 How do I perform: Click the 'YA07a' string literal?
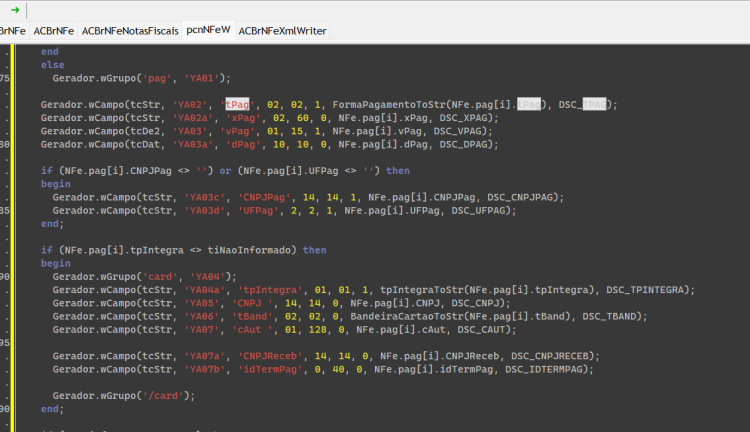205,356
